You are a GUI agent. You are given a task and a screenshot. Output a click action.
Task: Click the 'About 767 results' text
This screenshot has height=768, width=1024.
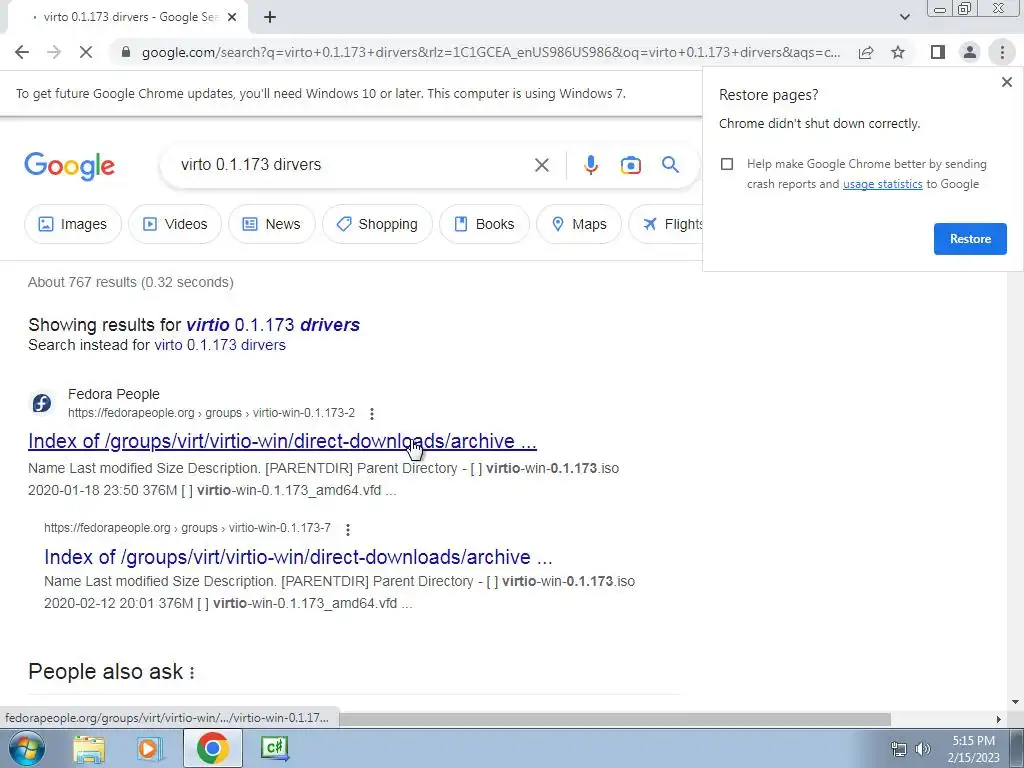131,282
